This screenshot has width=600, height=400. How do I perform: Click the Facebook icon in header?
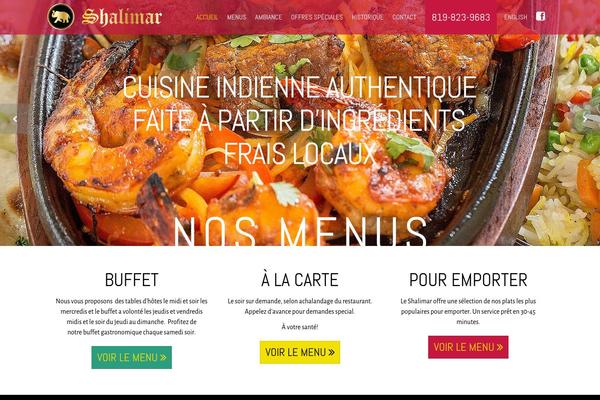[540, 16]
